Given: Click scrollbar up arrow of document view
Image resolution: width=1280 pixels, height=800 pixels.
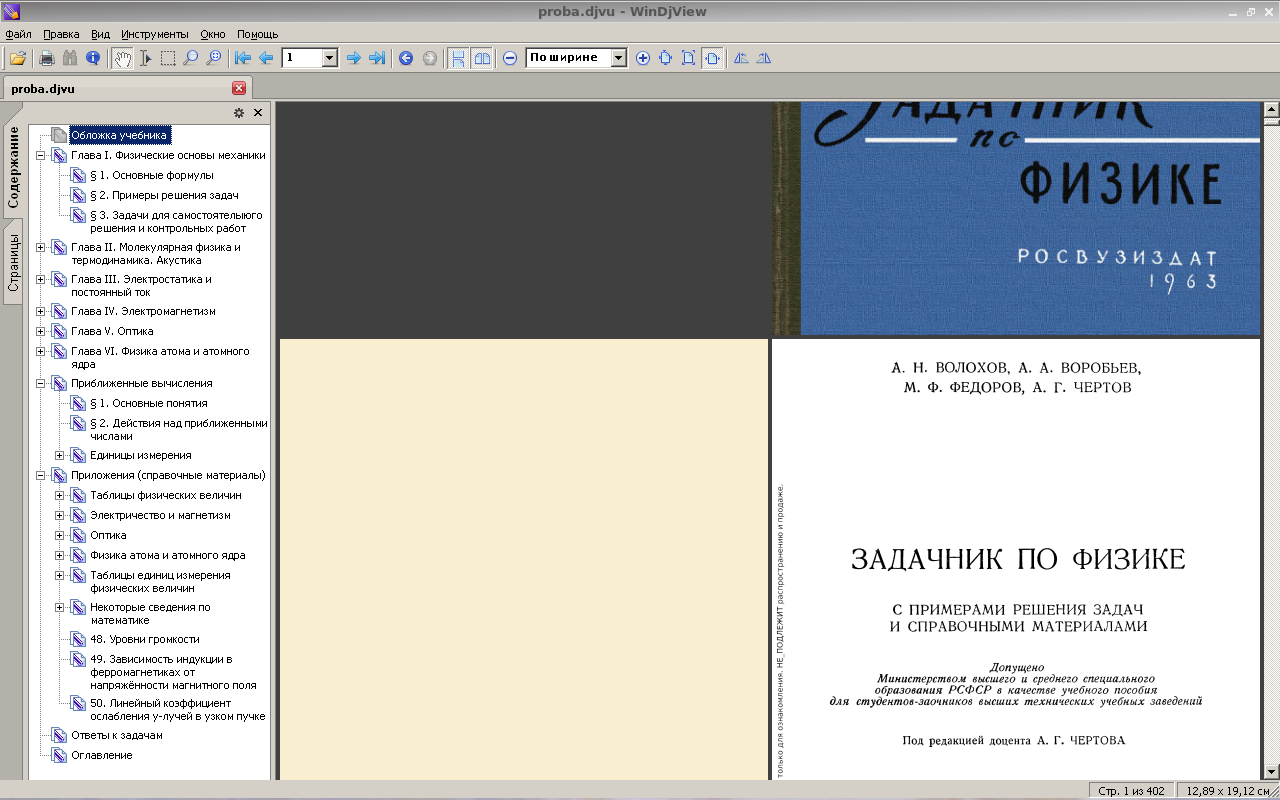Looking at the screenshot, I should (x=1272, y=109).
